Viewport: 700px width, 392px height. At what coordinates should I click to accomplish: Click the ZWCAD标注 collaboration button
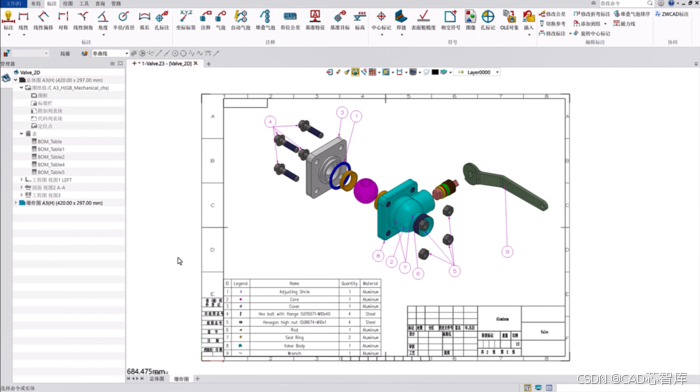tap(672, 14)
